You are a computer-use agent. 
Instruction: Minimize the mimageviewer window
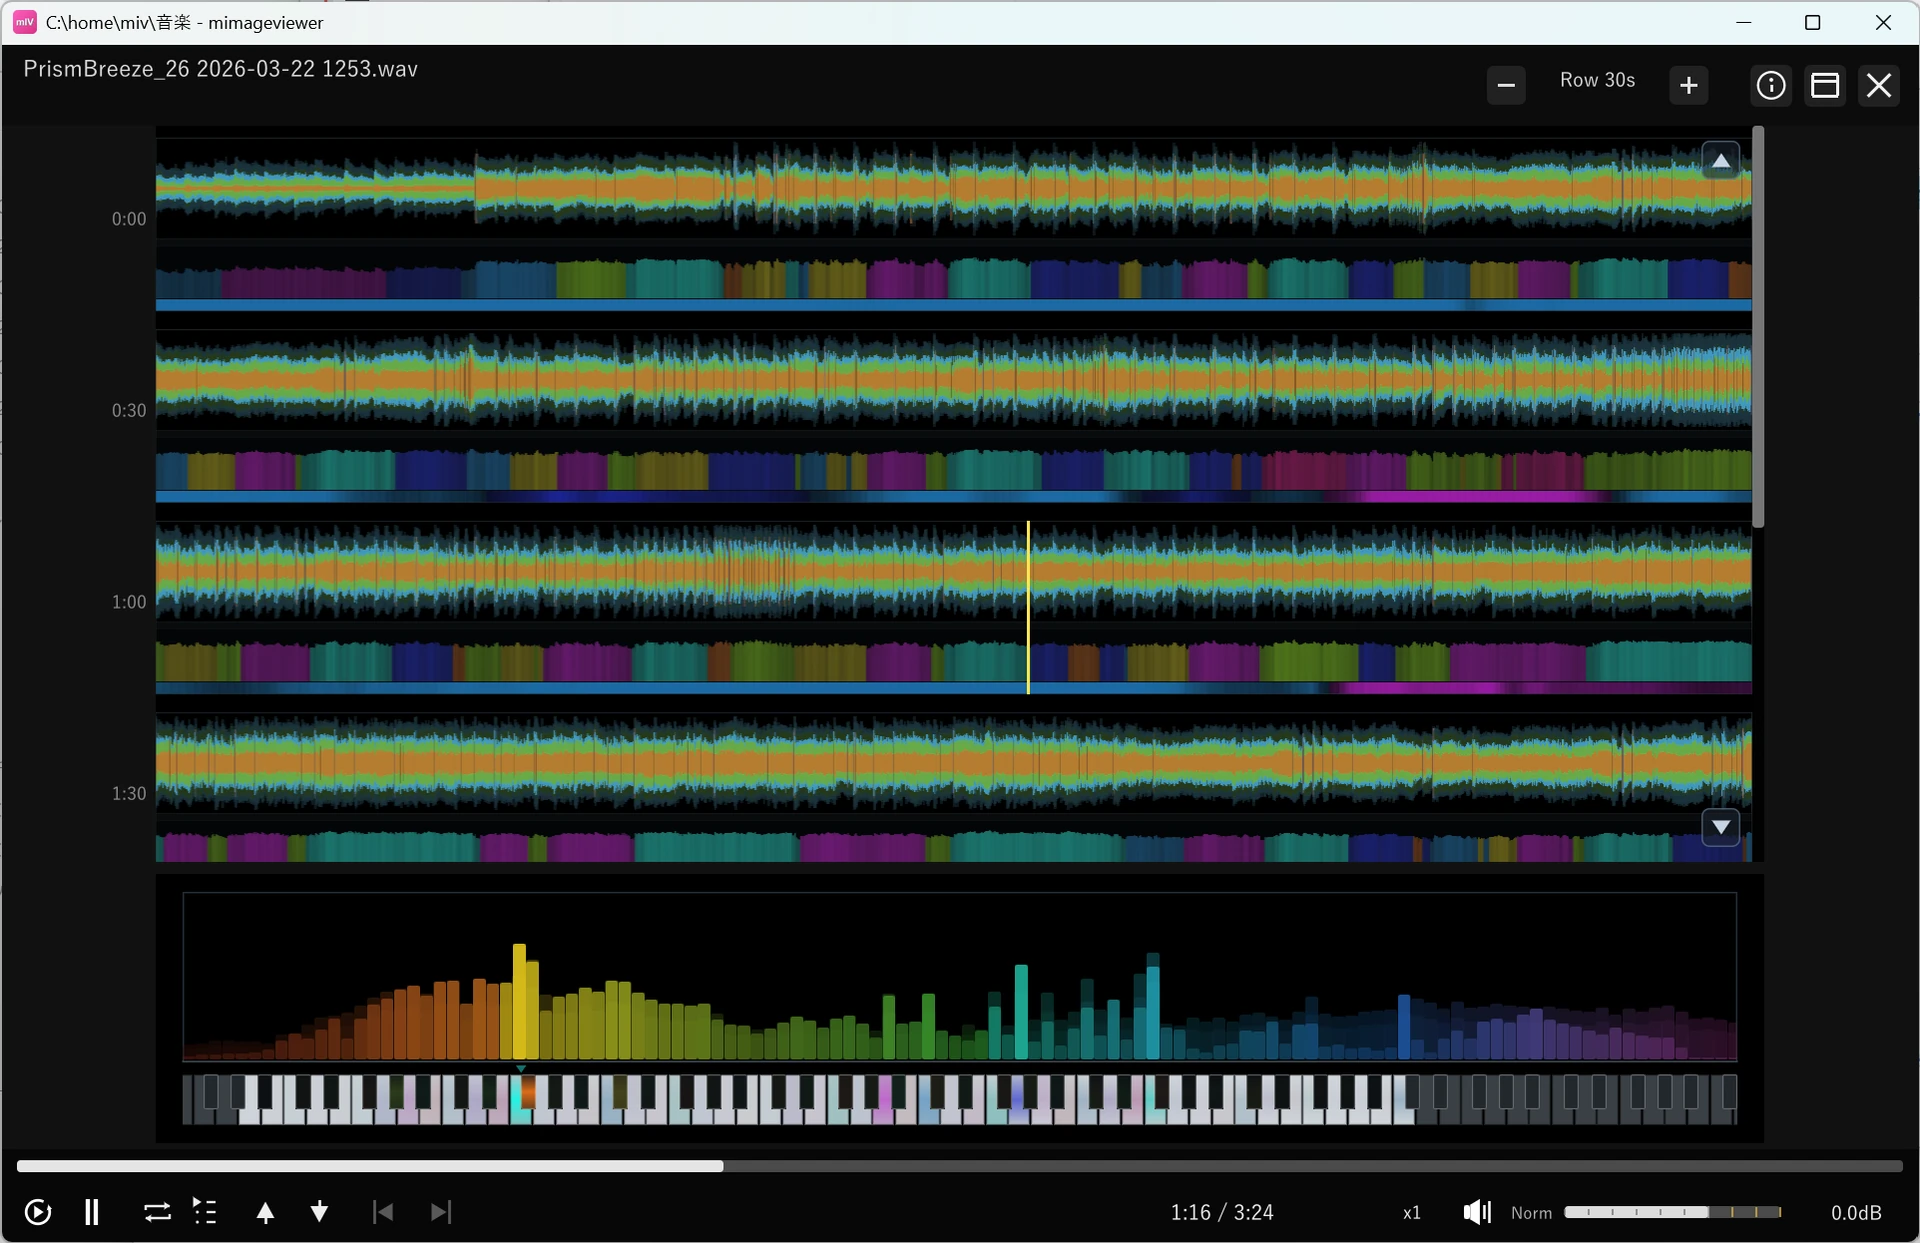click(1744, 22)
